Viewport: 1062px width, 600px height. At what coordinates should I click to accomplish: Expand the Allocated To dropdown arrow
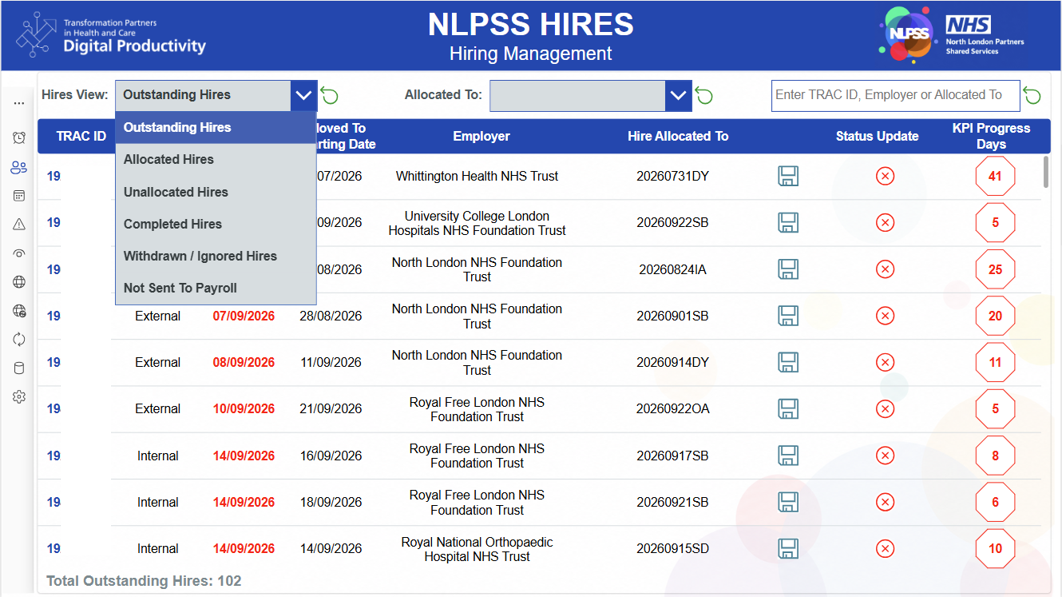(678, 95)
